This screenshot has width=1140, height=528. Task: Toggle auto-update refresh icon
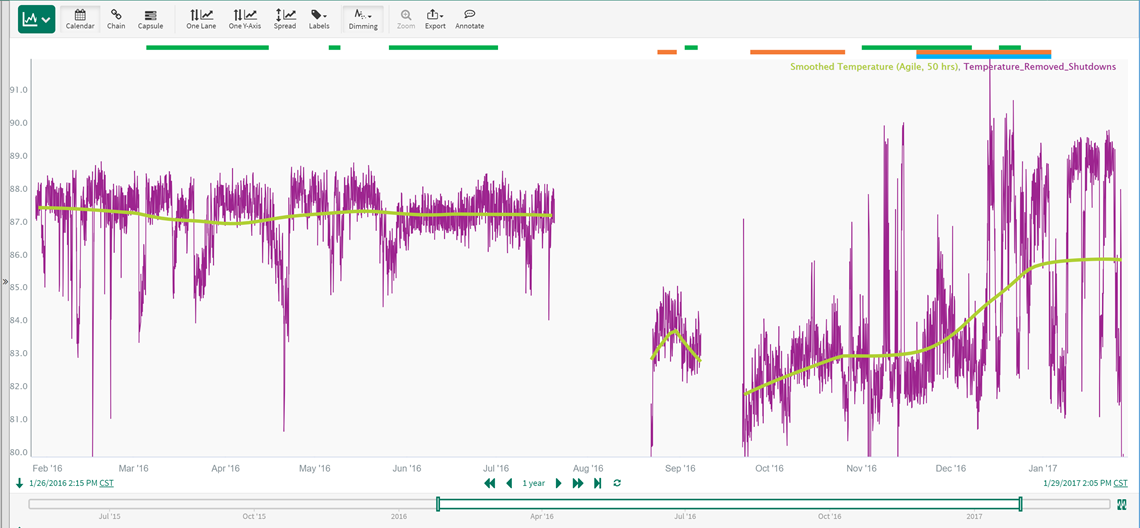click(x=617, y=483)
